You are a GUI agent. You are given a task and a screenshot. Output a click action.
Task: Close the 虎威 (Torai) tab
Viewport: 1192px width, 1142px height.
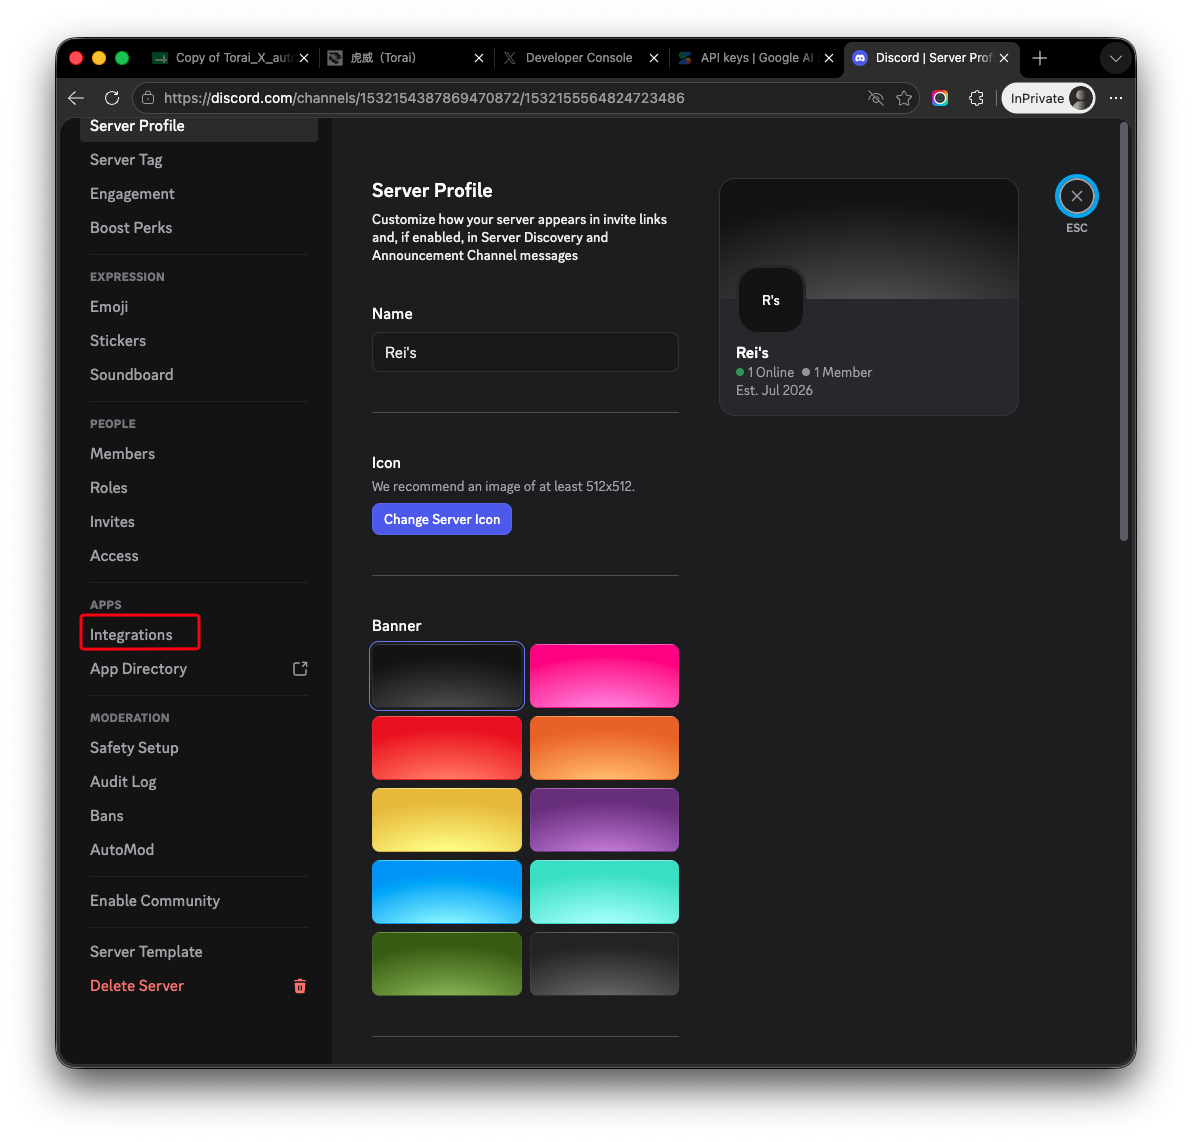click(x=479, y=58)
